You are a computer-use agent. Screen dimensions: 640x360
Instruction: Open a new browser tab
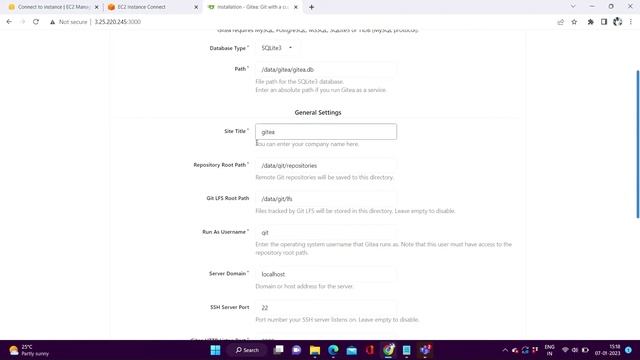(311, 7)
